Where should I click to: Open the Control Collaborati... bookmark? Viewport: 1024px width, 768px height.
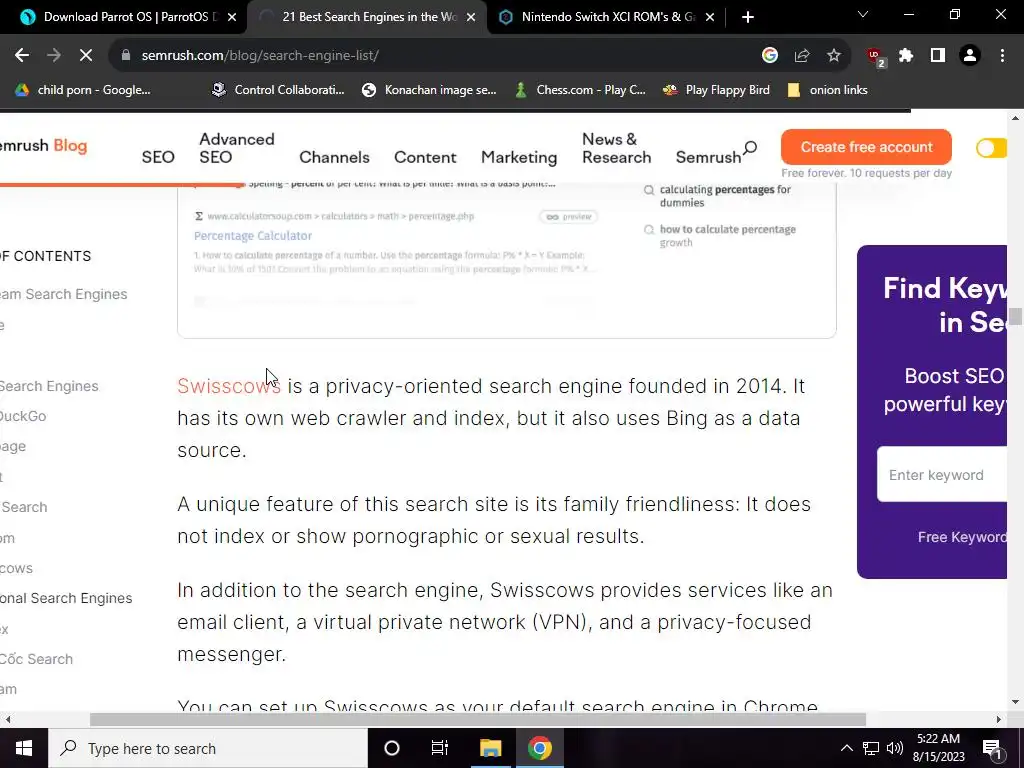pos(278,90)
